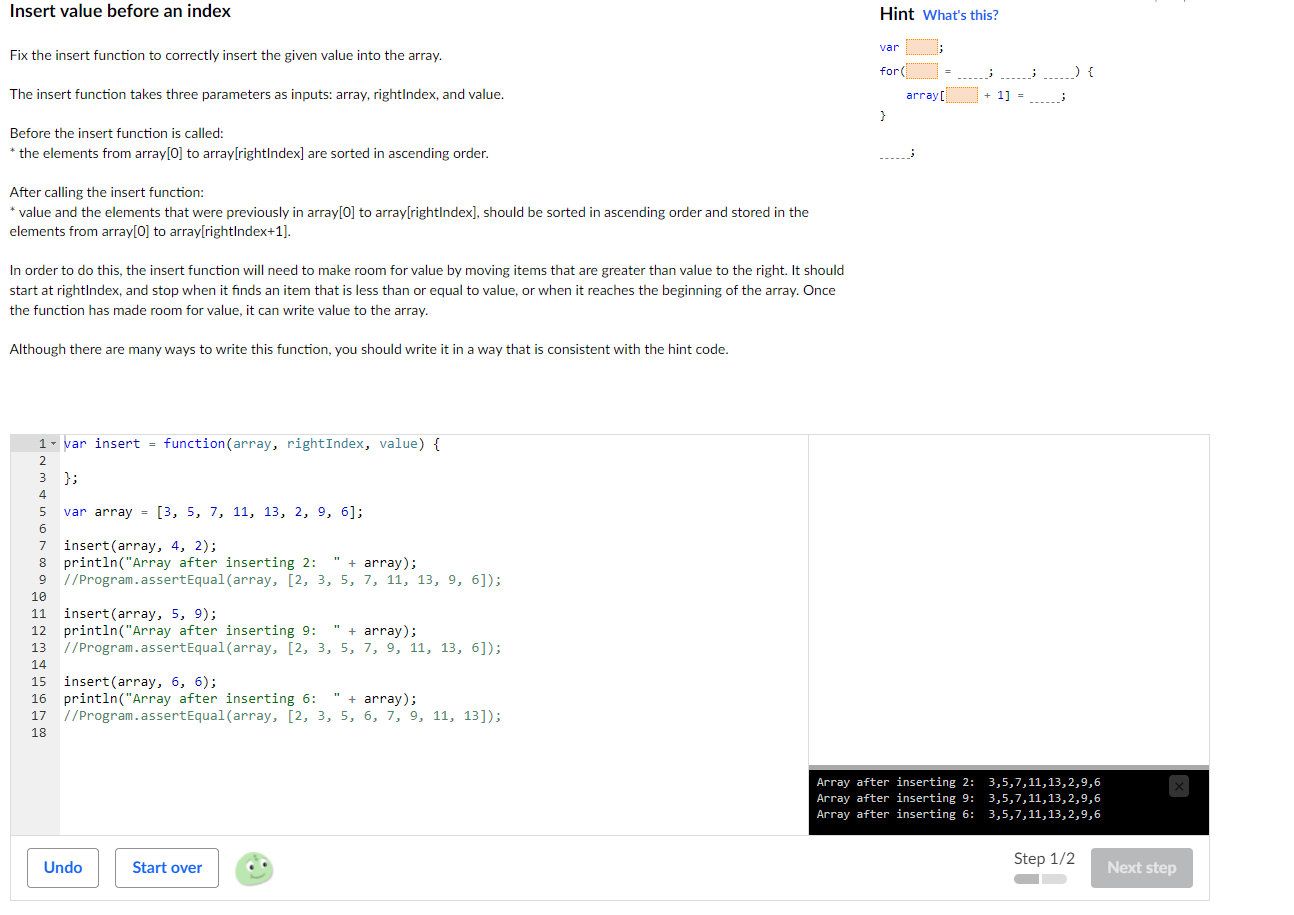
Task: Dismiss the console output panel
Action: [1178, 787]
